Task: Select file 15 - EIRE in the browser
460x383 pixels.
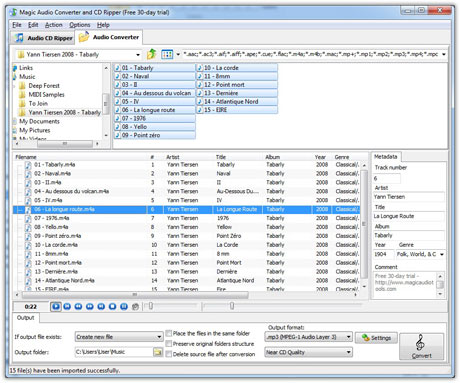Action: pyautogui.click(x=237, y=110)
